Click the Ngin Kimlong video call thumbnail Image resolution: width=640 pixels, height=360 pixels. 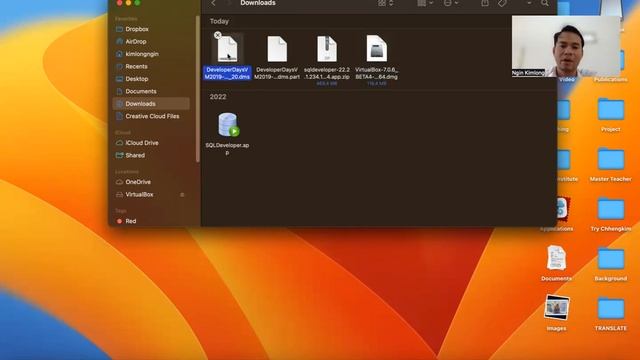click(x=566, y=46)
